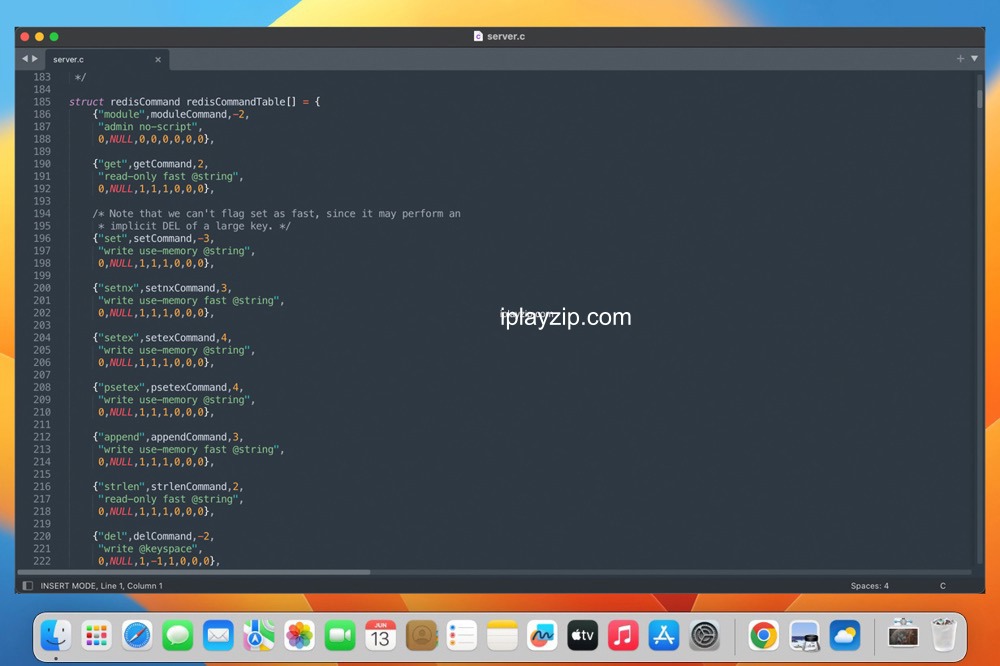Open Apple TV from the dock
1000x666 pixels.
click(582, 635)
